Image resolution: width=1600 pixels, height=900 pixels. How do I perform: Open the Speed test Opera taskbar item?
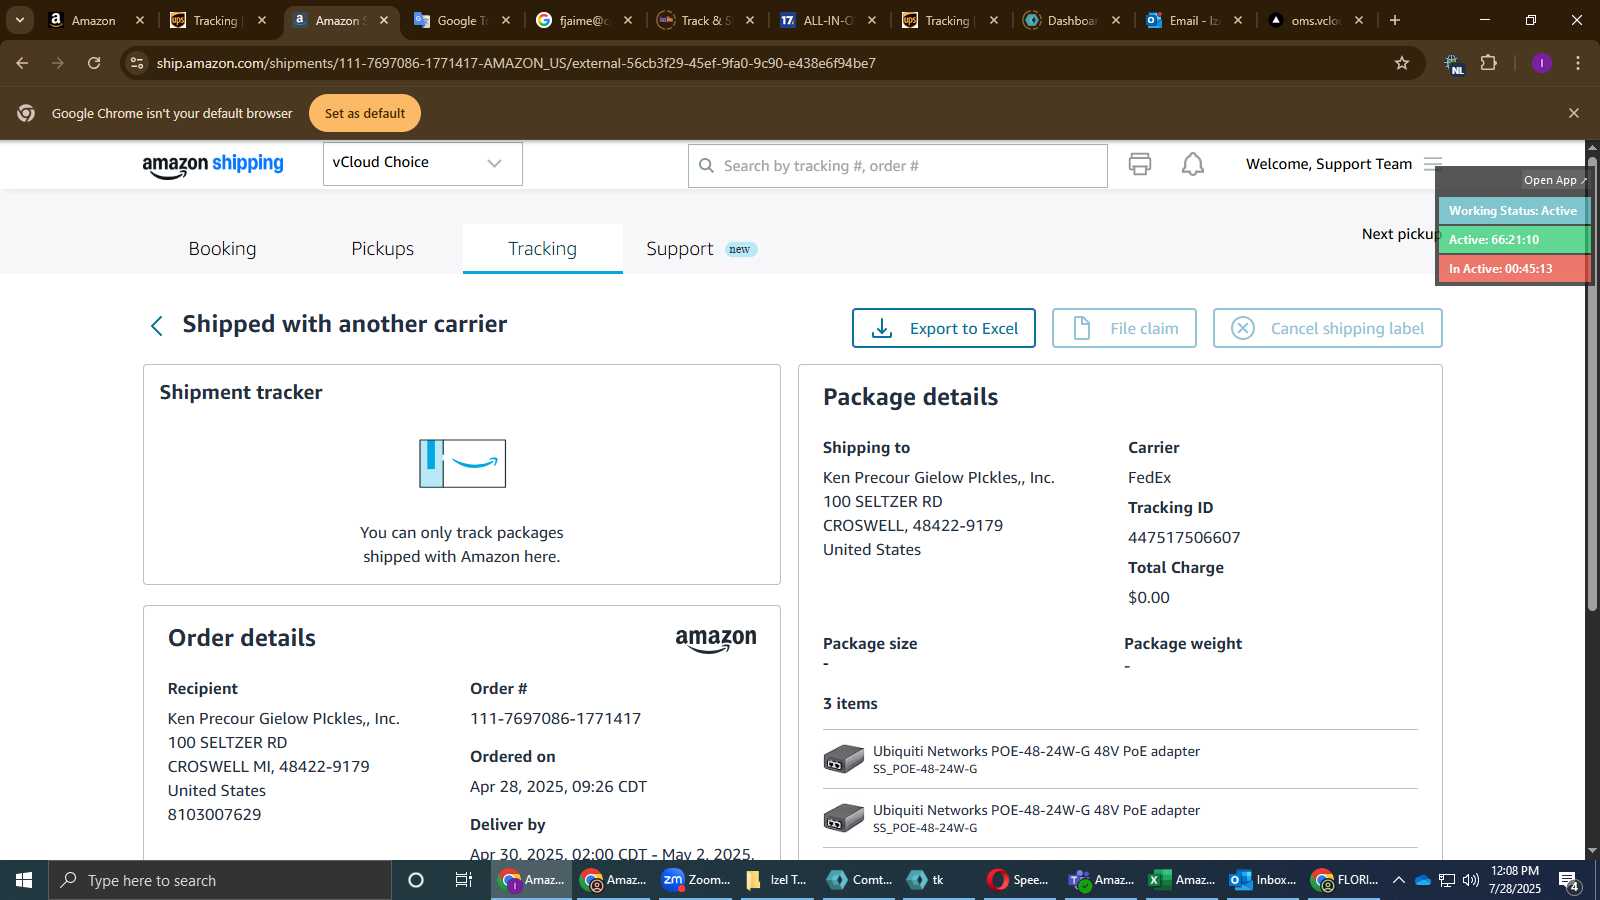pos(1018,880)
